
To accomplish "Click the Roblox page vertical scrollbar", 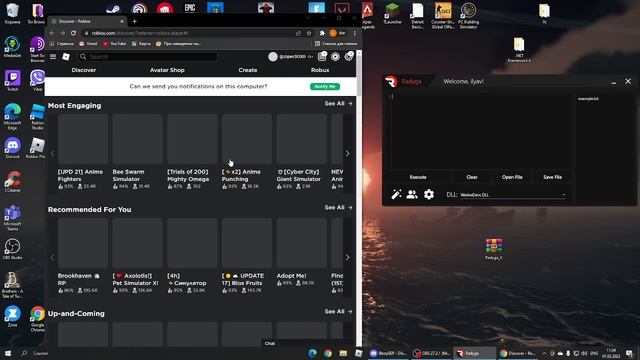I will [359, 73].
